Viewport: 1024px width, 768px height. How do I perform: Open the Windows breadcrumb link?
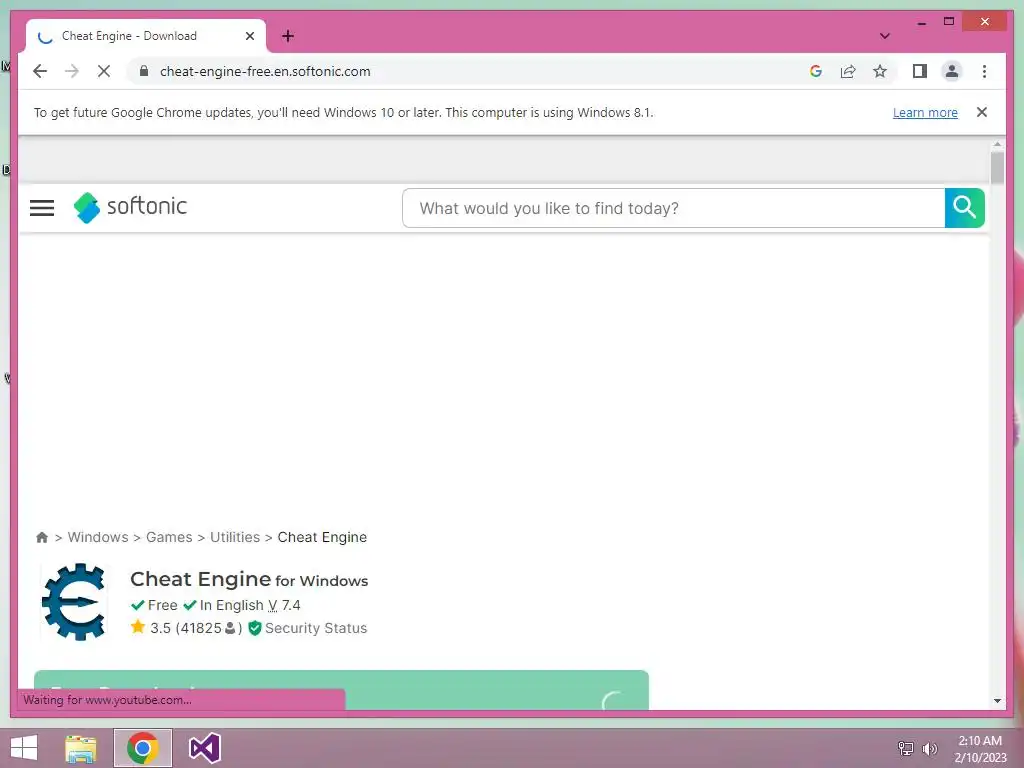[98, 537]
